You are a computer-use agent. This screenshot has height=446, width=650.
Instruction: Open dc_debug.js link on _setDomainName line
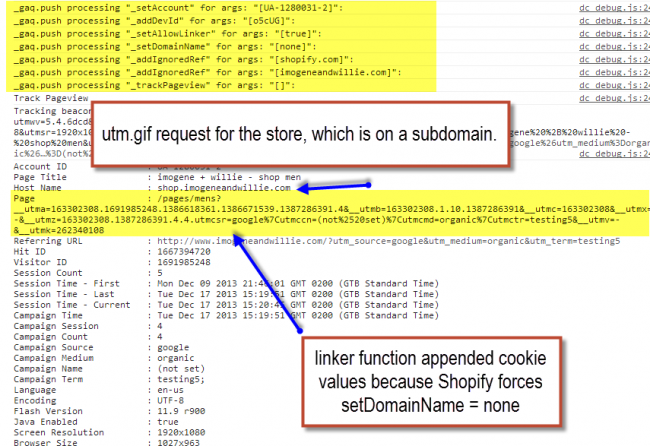614,46
